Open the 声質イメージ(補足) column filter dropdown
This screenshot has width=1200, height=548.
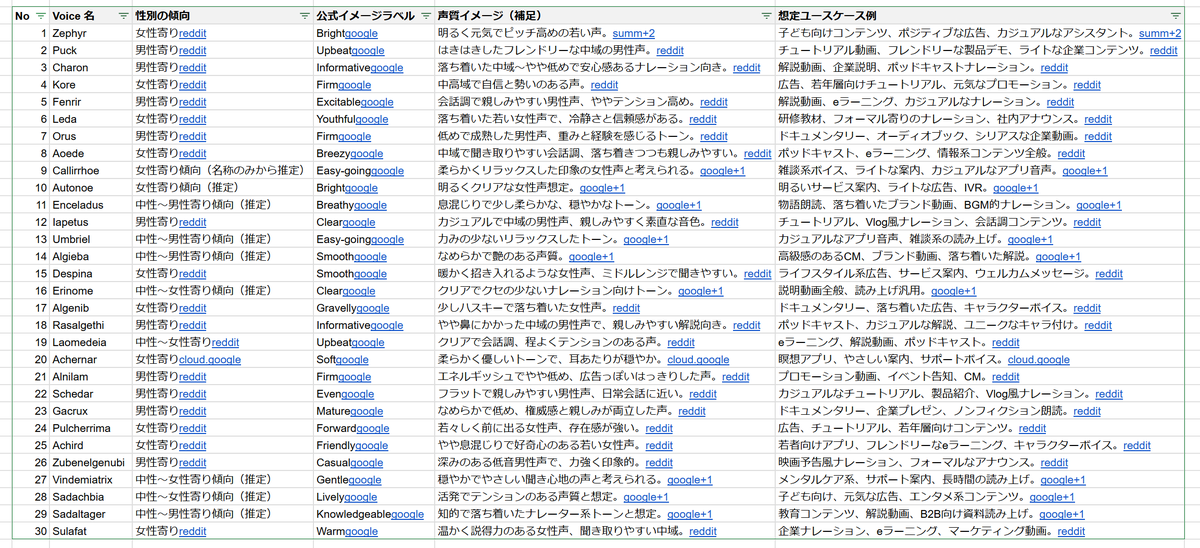tap(766, 16)
